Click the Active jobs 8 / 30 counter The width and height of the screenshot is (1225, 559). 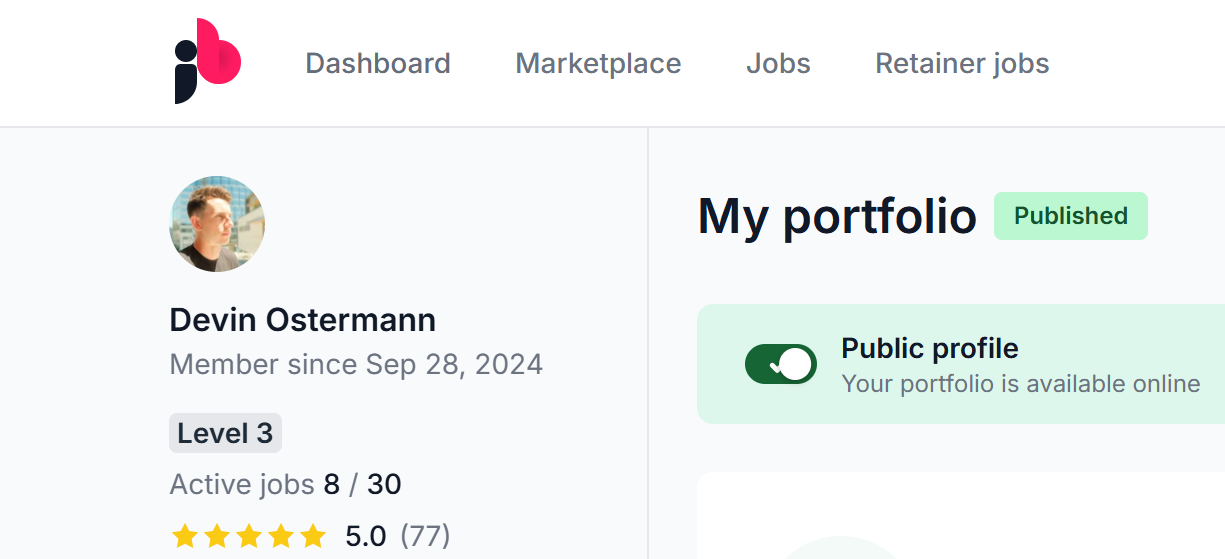[285, 485]
